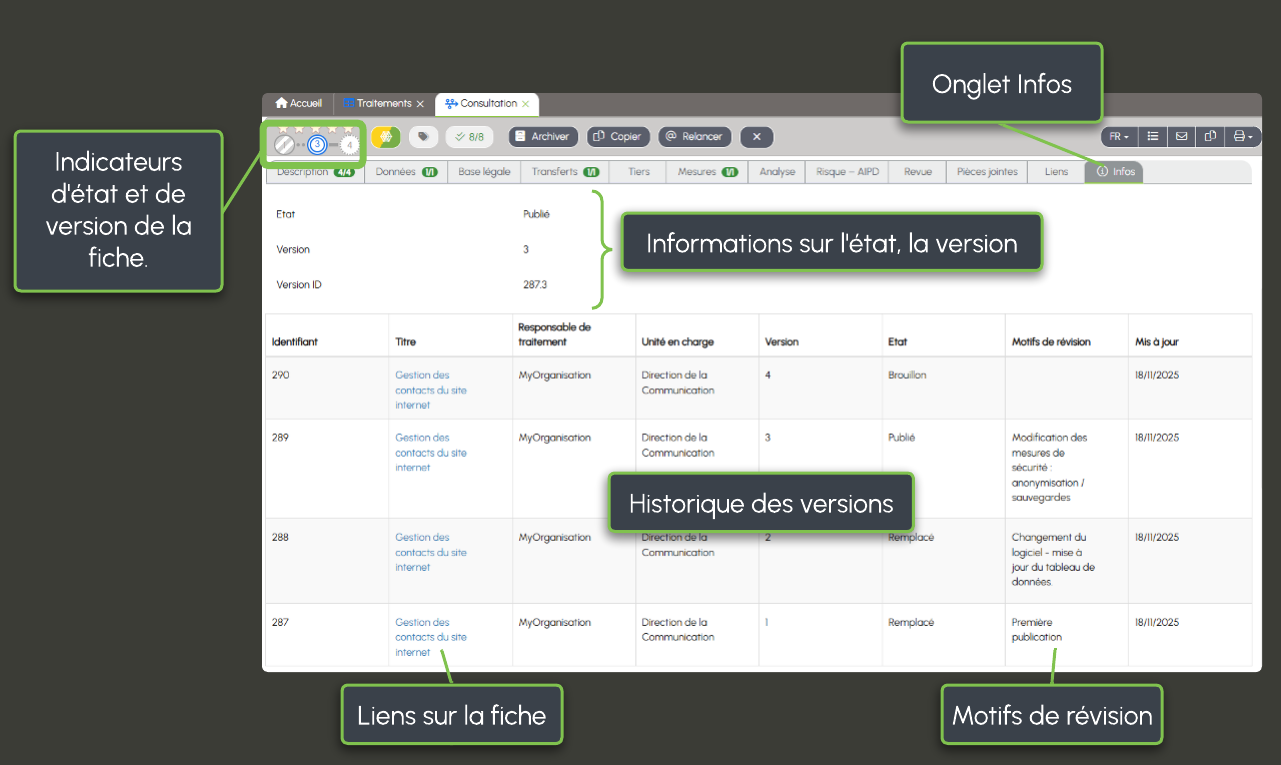Go to the Accueil home tab
The image size is (1281, 765).
299,104
